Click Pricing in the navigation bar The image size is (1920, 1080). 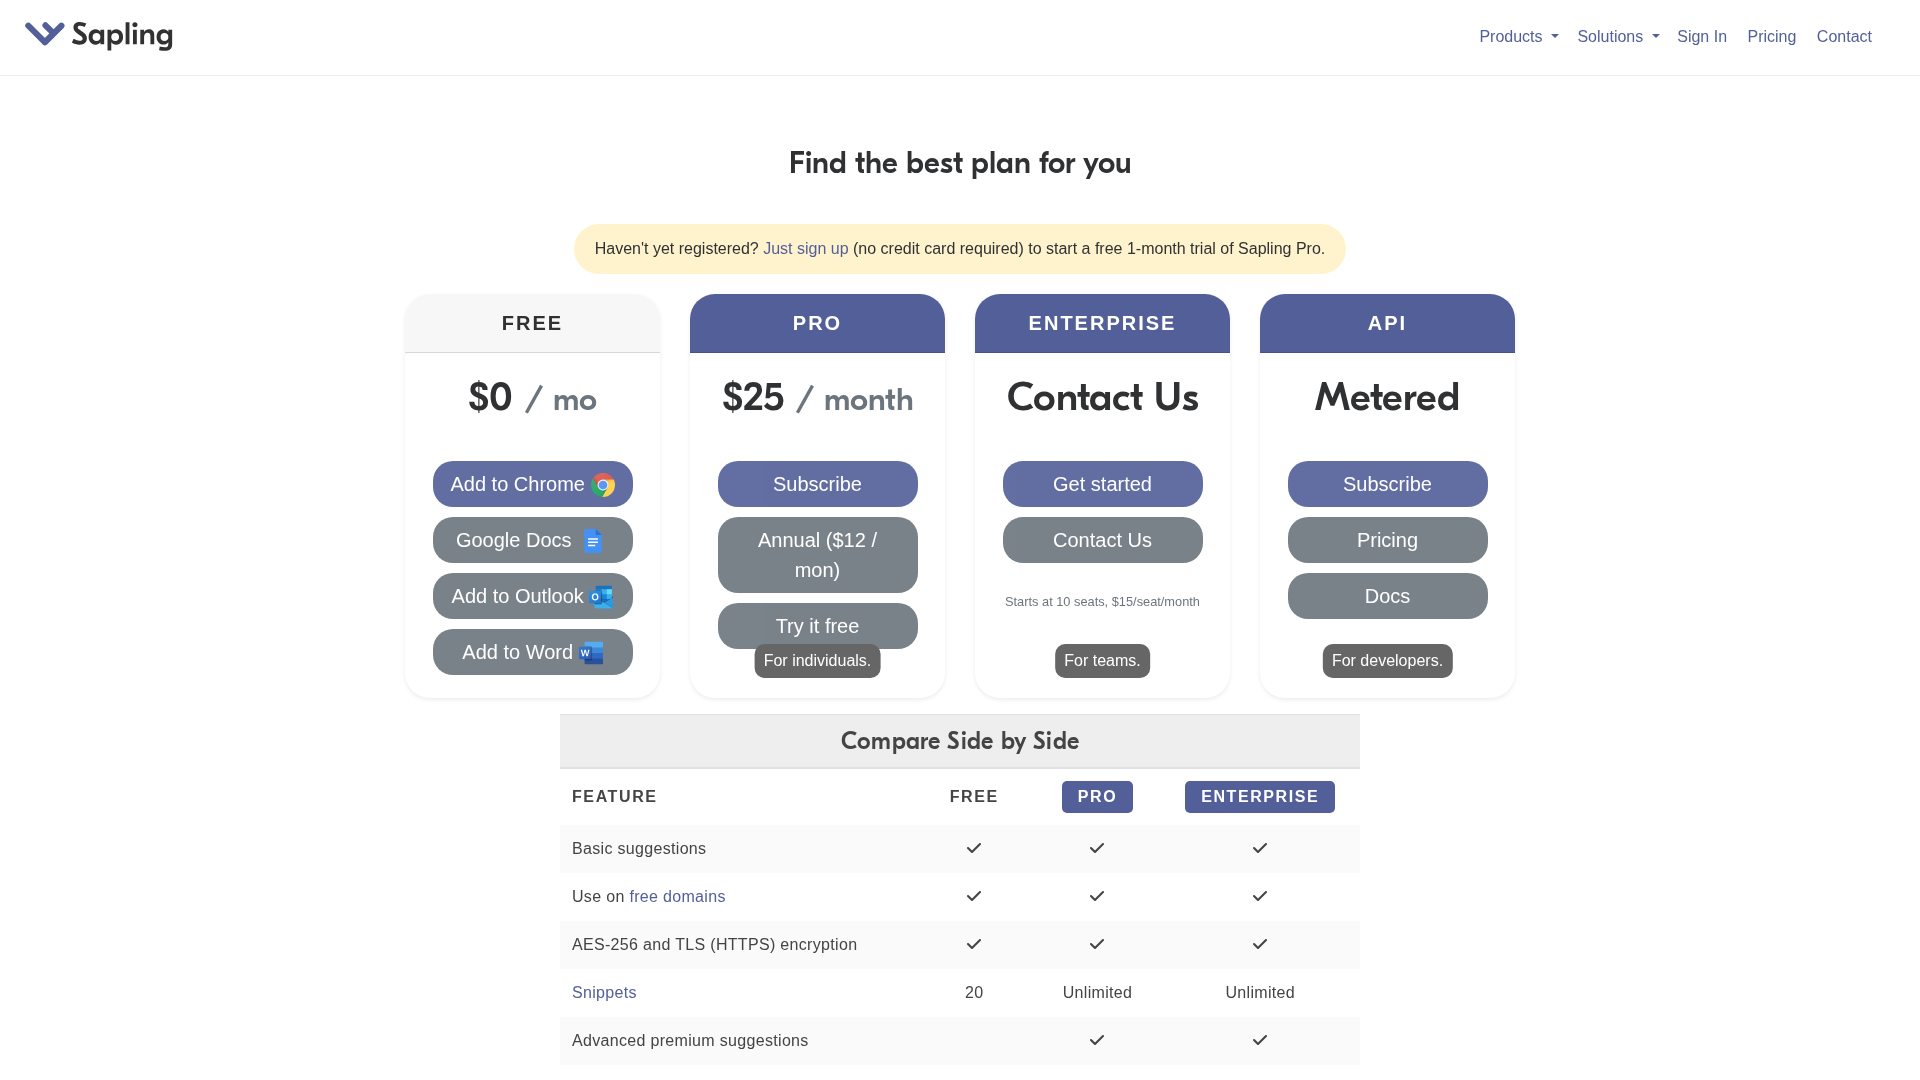[x=1771, y=36]
